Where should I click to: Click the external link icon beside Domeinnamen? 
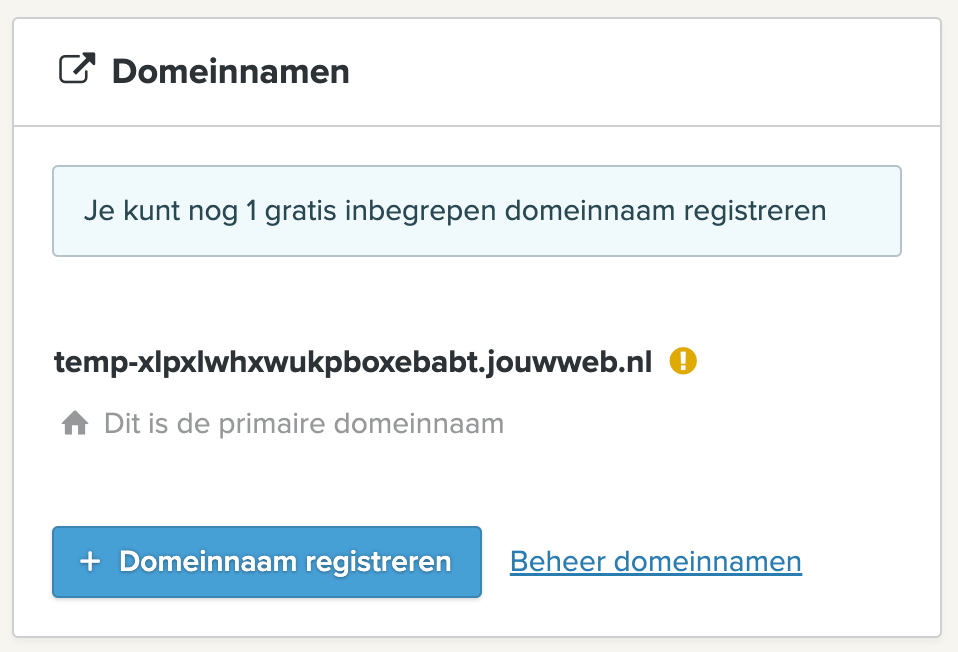point(77,71)
